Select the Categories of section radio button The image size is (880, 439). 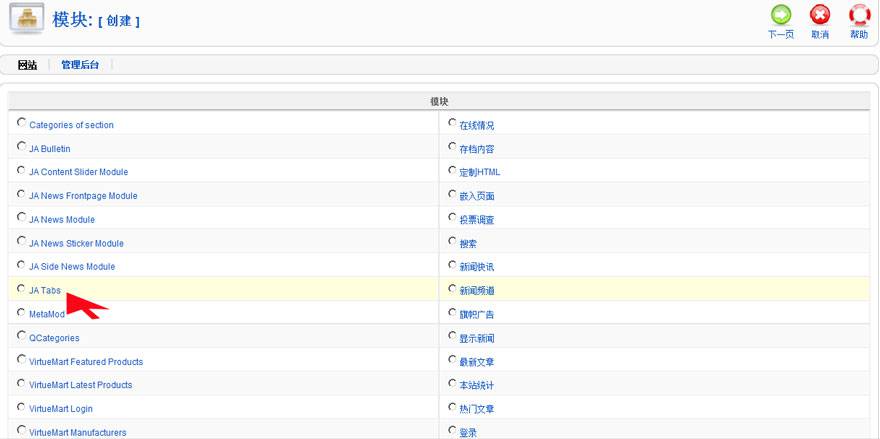pos(21,122)
